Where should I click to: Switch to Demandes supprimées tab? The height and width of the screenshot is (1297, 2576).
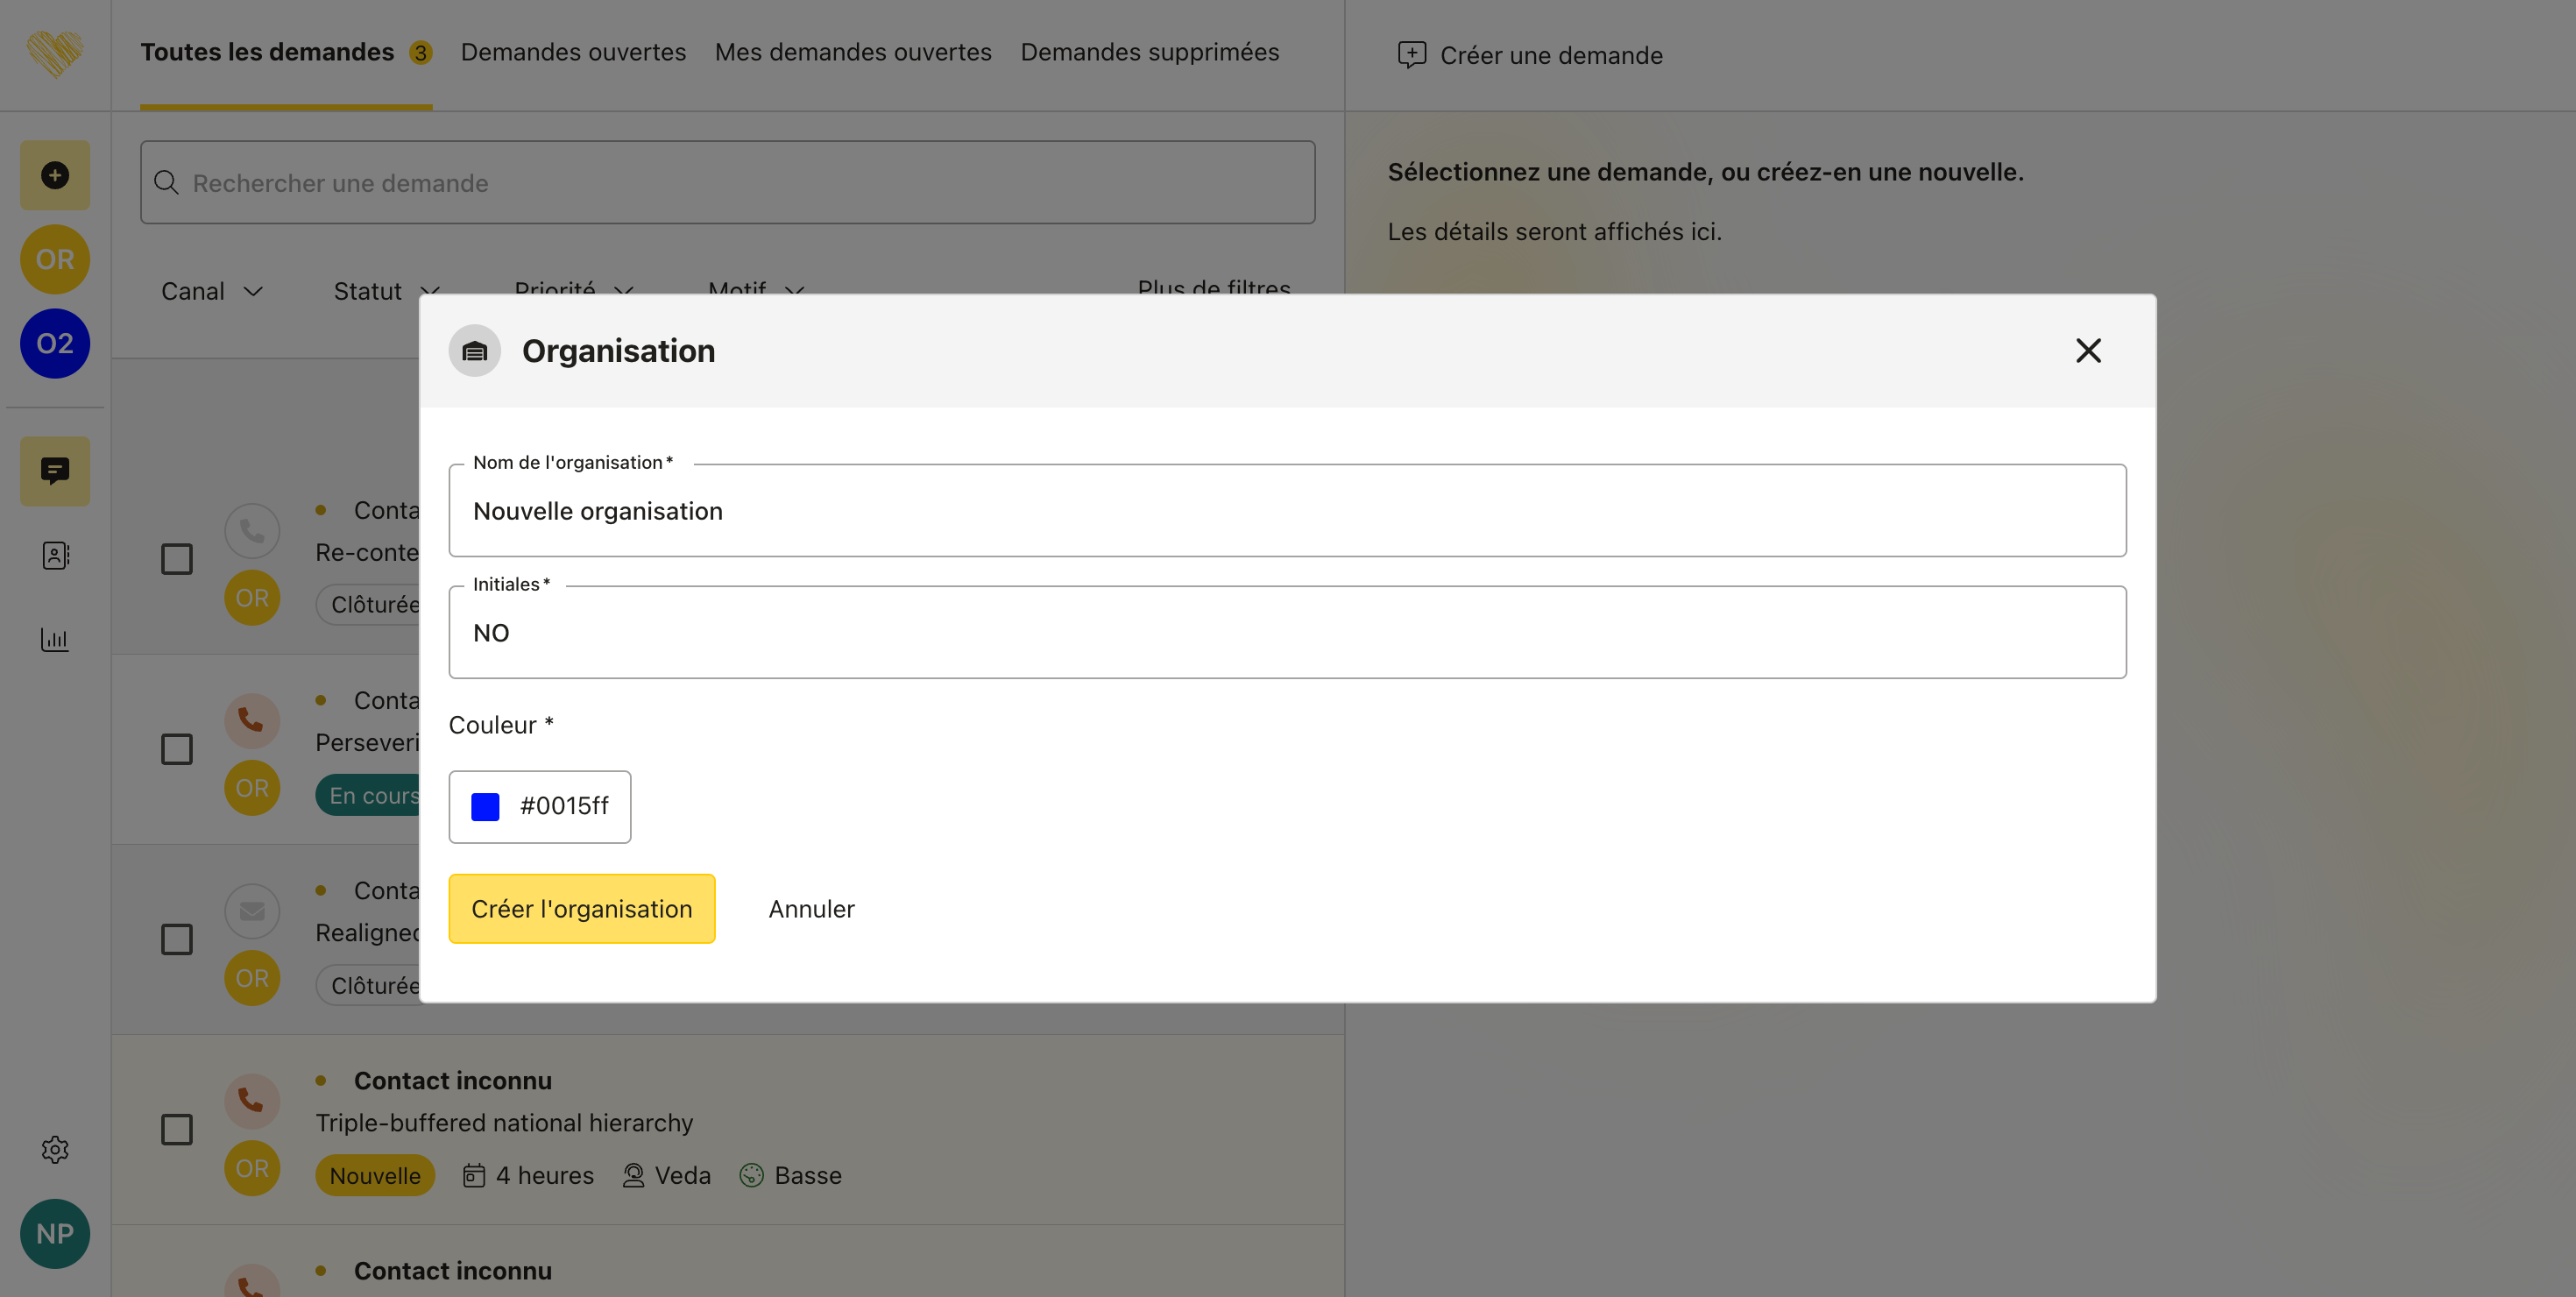coord(1149,52)
